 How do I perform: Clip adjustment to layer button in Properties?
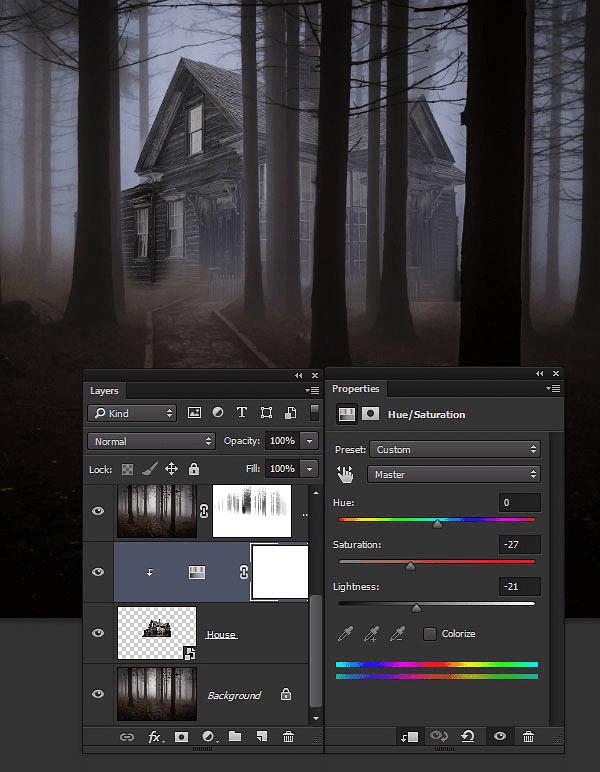pos(410,737)
